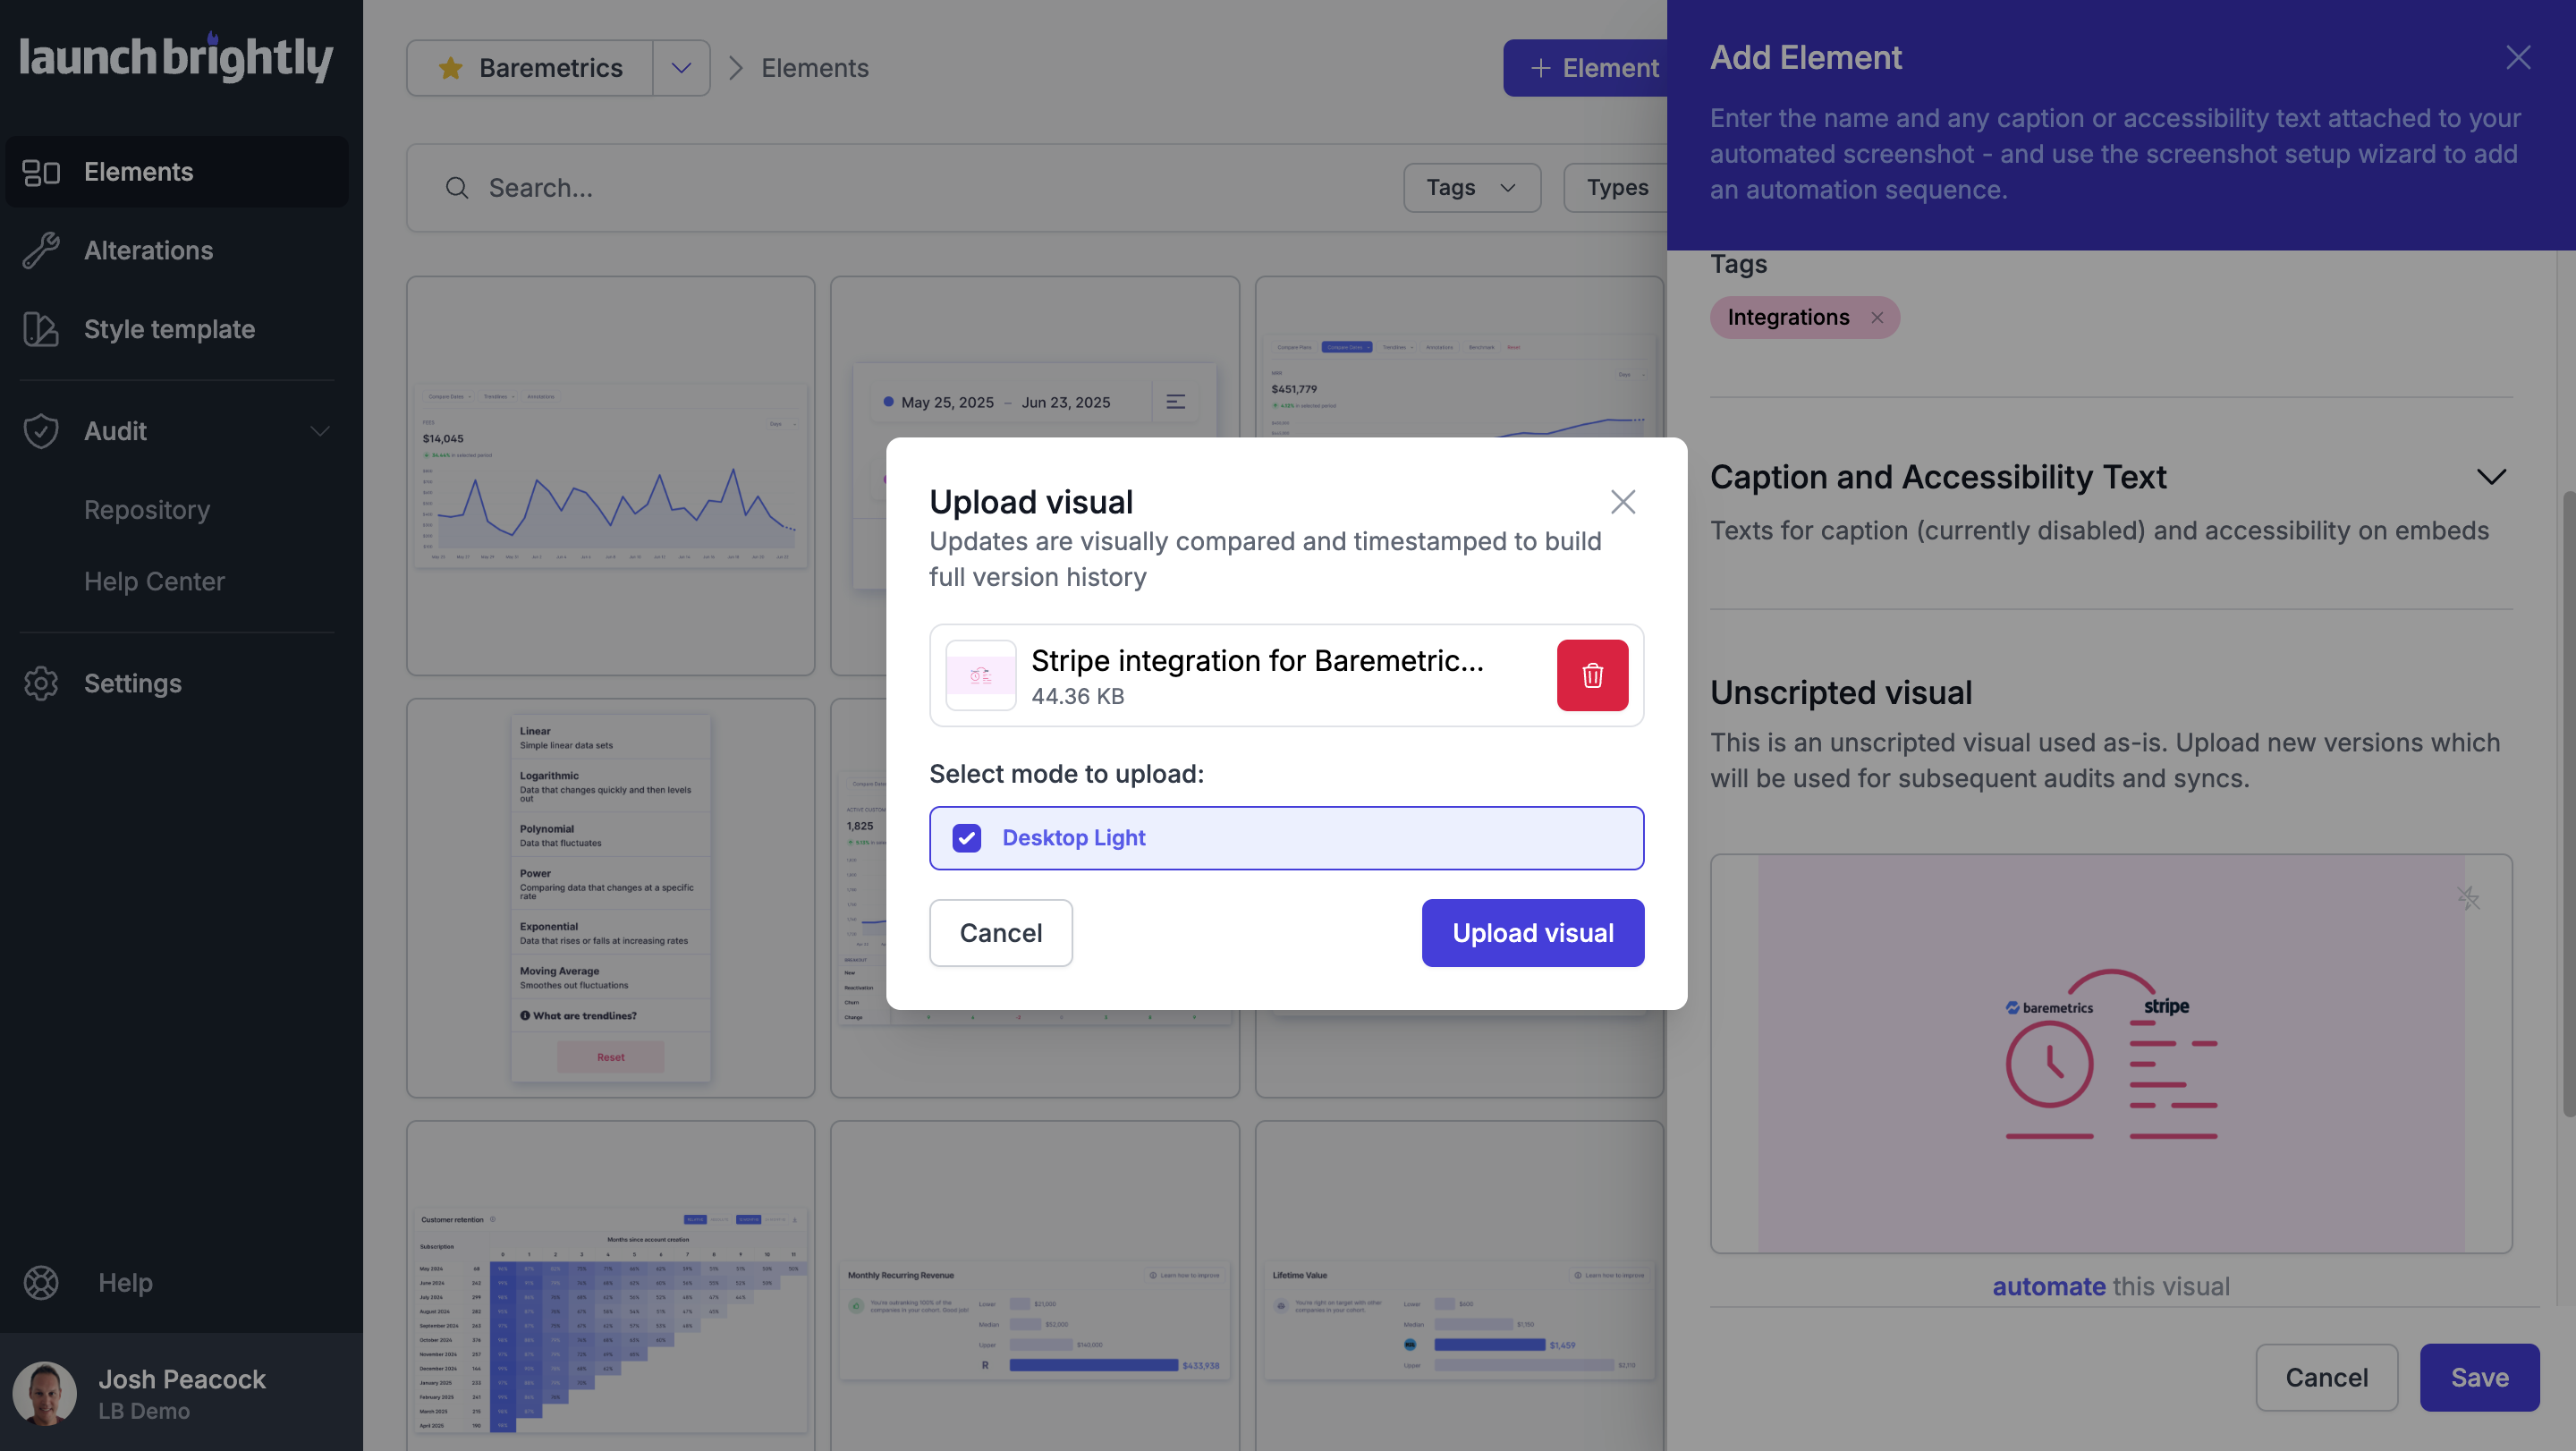Expand the Audit menu chevron
The height and width of the screenshot is (1451, 2576).
(320, 431)
